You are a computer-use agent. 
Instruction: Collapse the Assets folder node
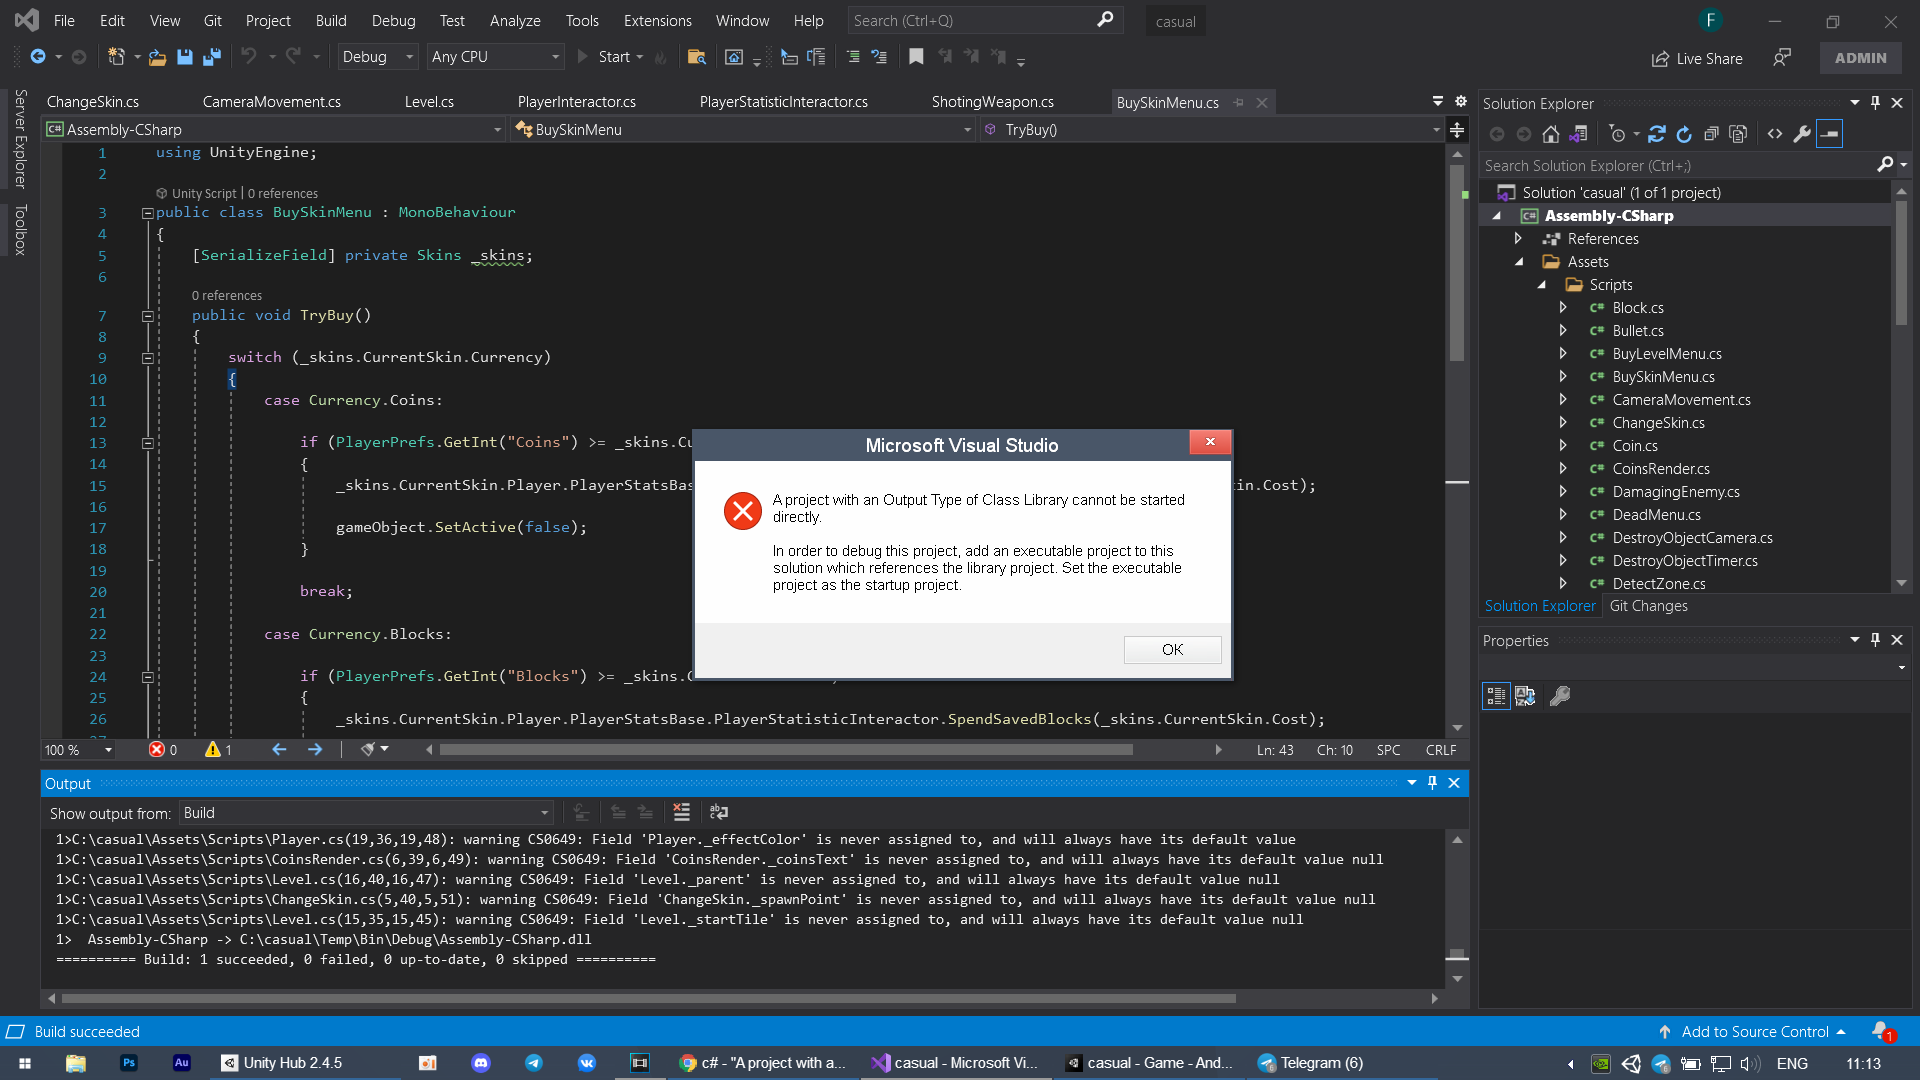point(1519,262)
